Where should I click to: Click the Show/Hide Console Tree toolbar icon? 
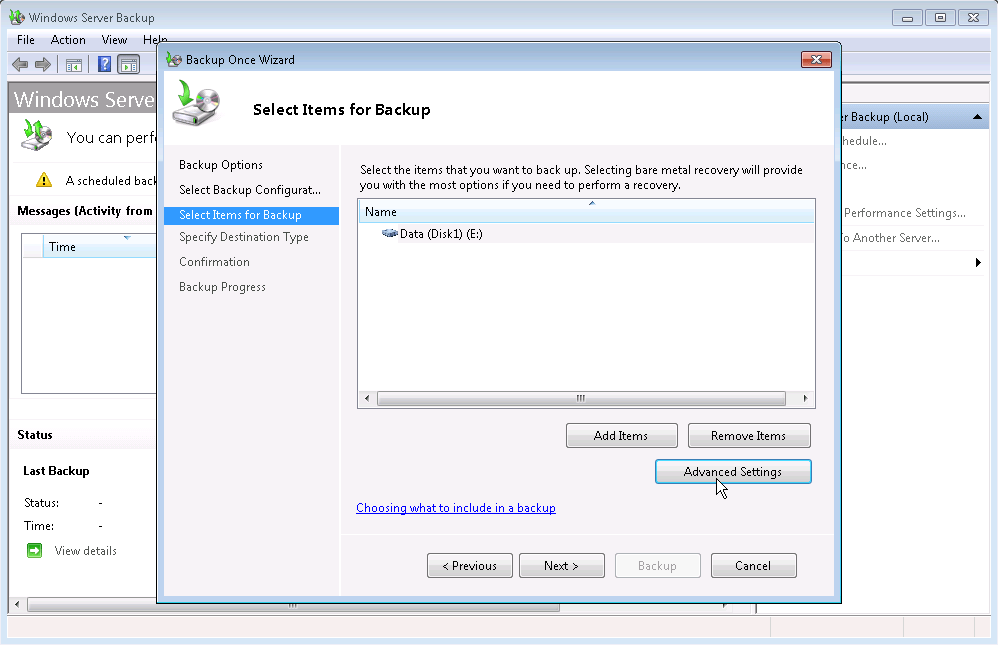pos(73,64)
